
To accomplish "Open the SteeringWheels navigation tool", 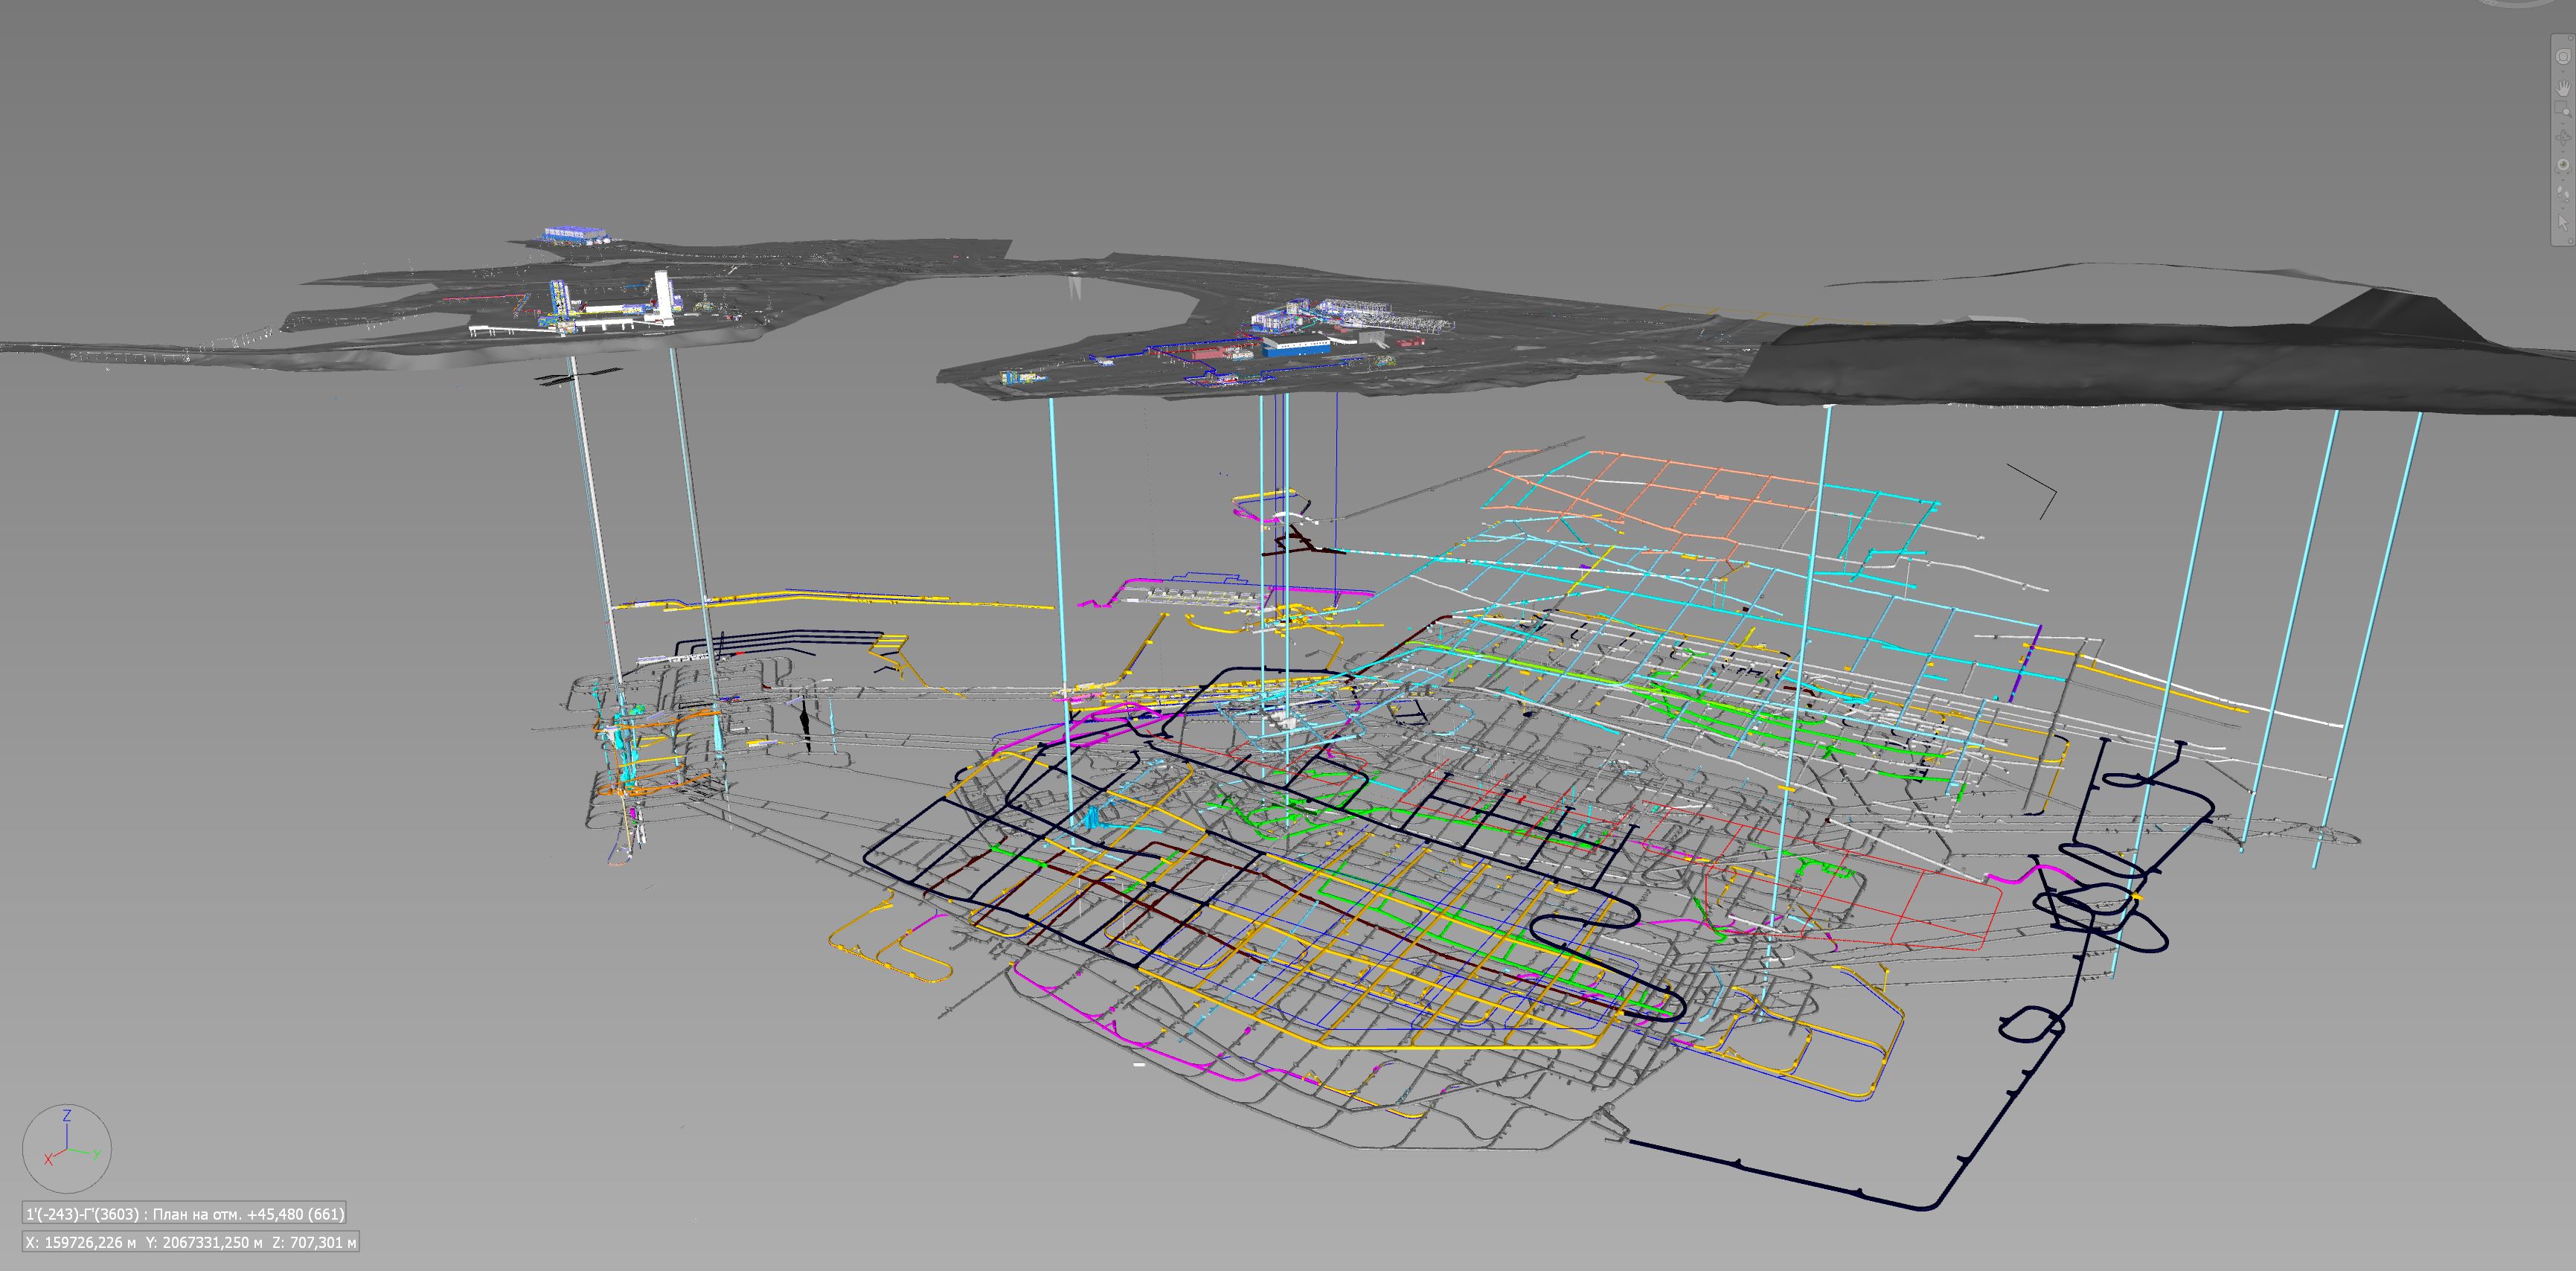I will [x=2563, y=57].
